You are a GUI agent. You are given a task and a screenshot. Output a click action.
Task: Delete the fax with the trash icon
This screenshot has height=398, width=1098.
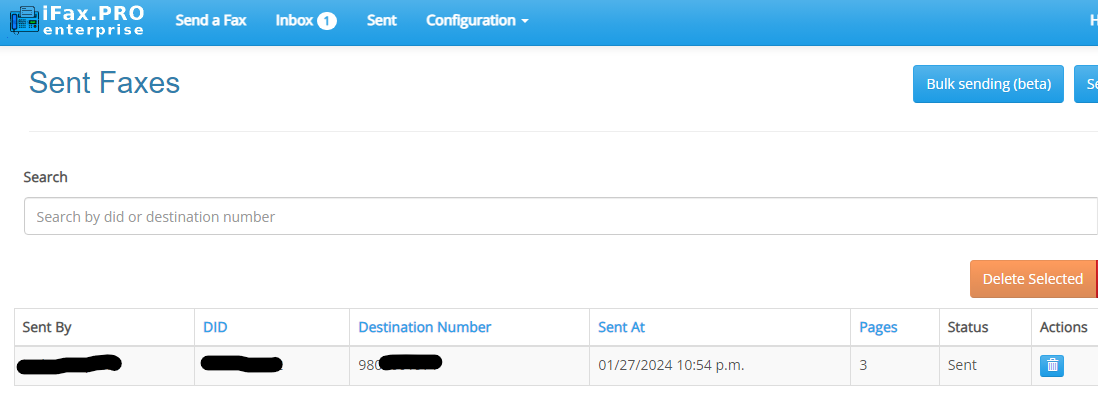click(x=1052, y=366)
